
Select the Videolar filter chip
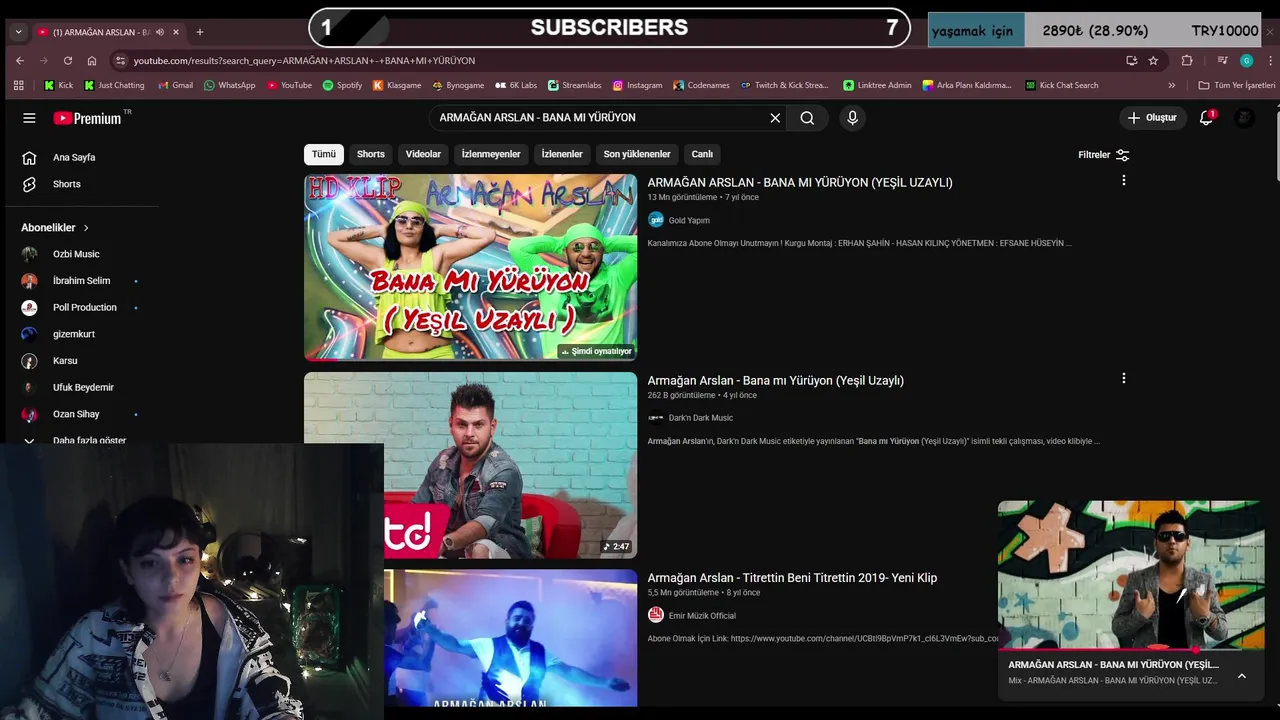click(x=423, y=154)
